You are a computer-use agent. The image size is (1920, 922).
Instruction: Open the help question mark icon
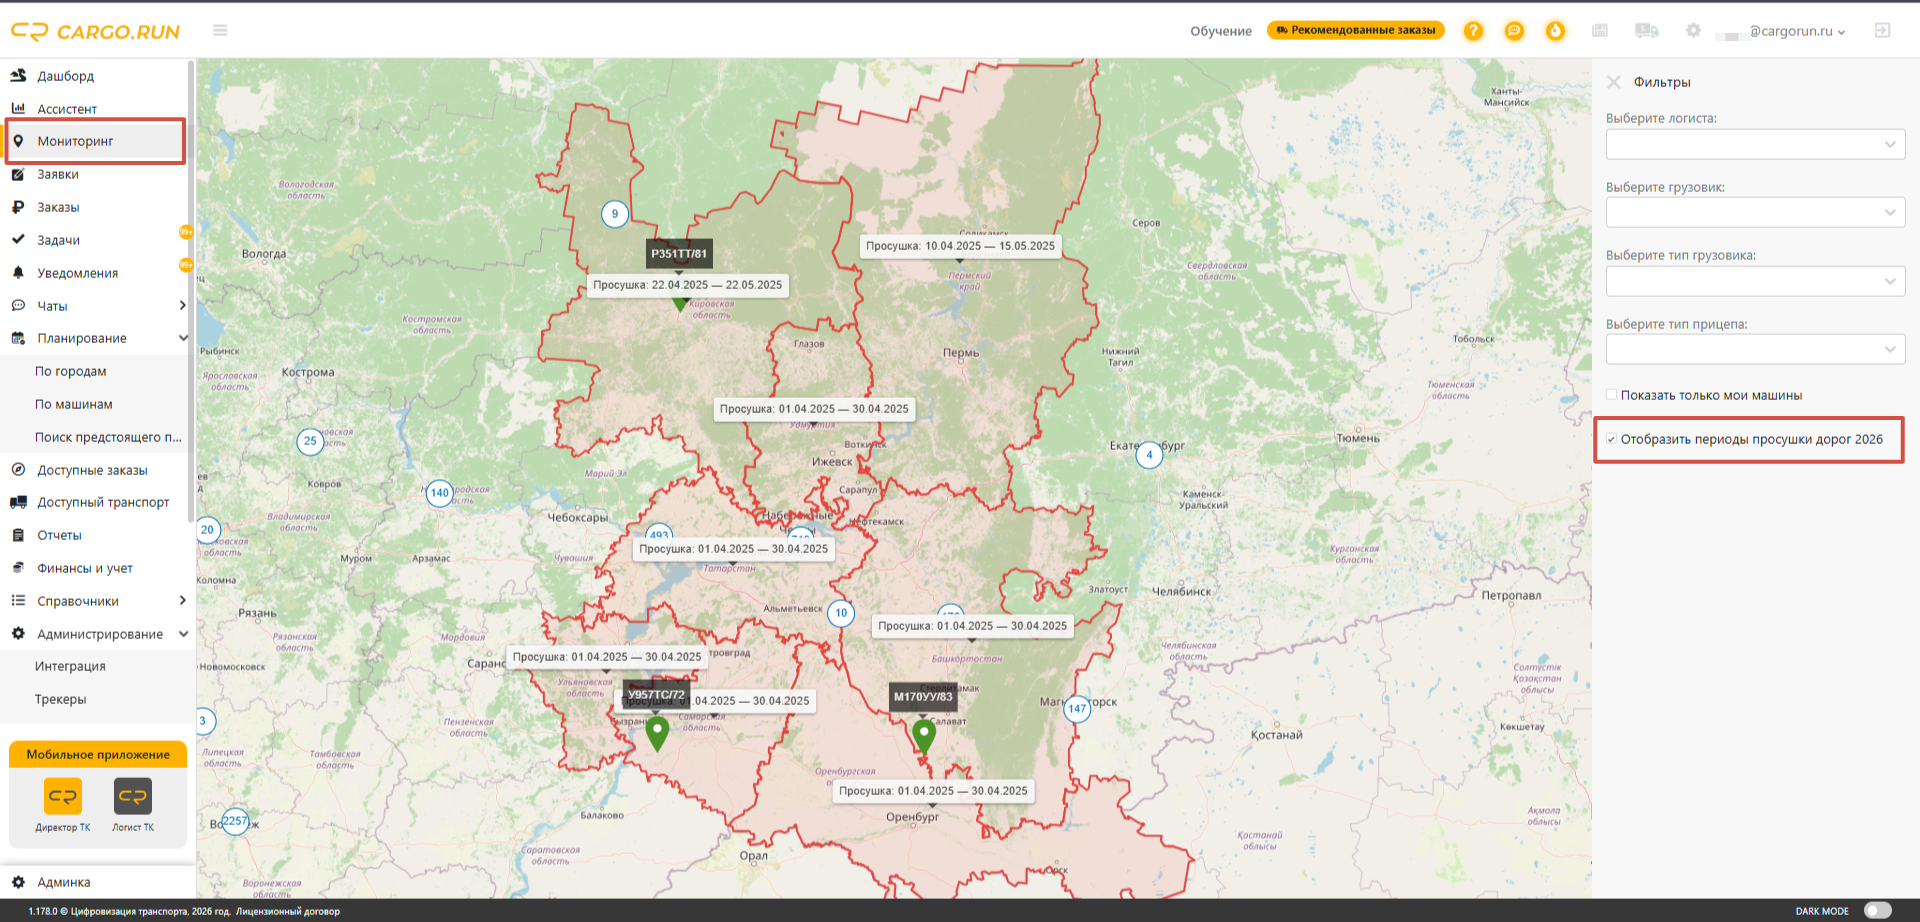1473,31
